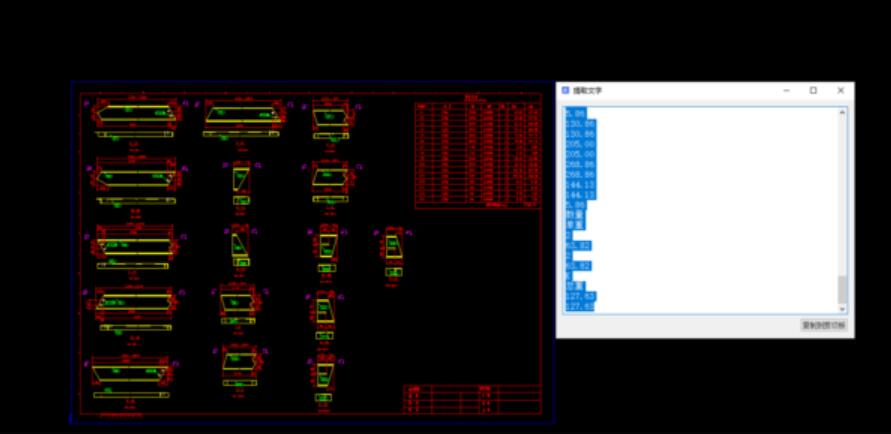Image resolution: width=891 pixels, height=434 pixels.
Task: Click blank white area of extracted text box
Action: coord(716,210)
